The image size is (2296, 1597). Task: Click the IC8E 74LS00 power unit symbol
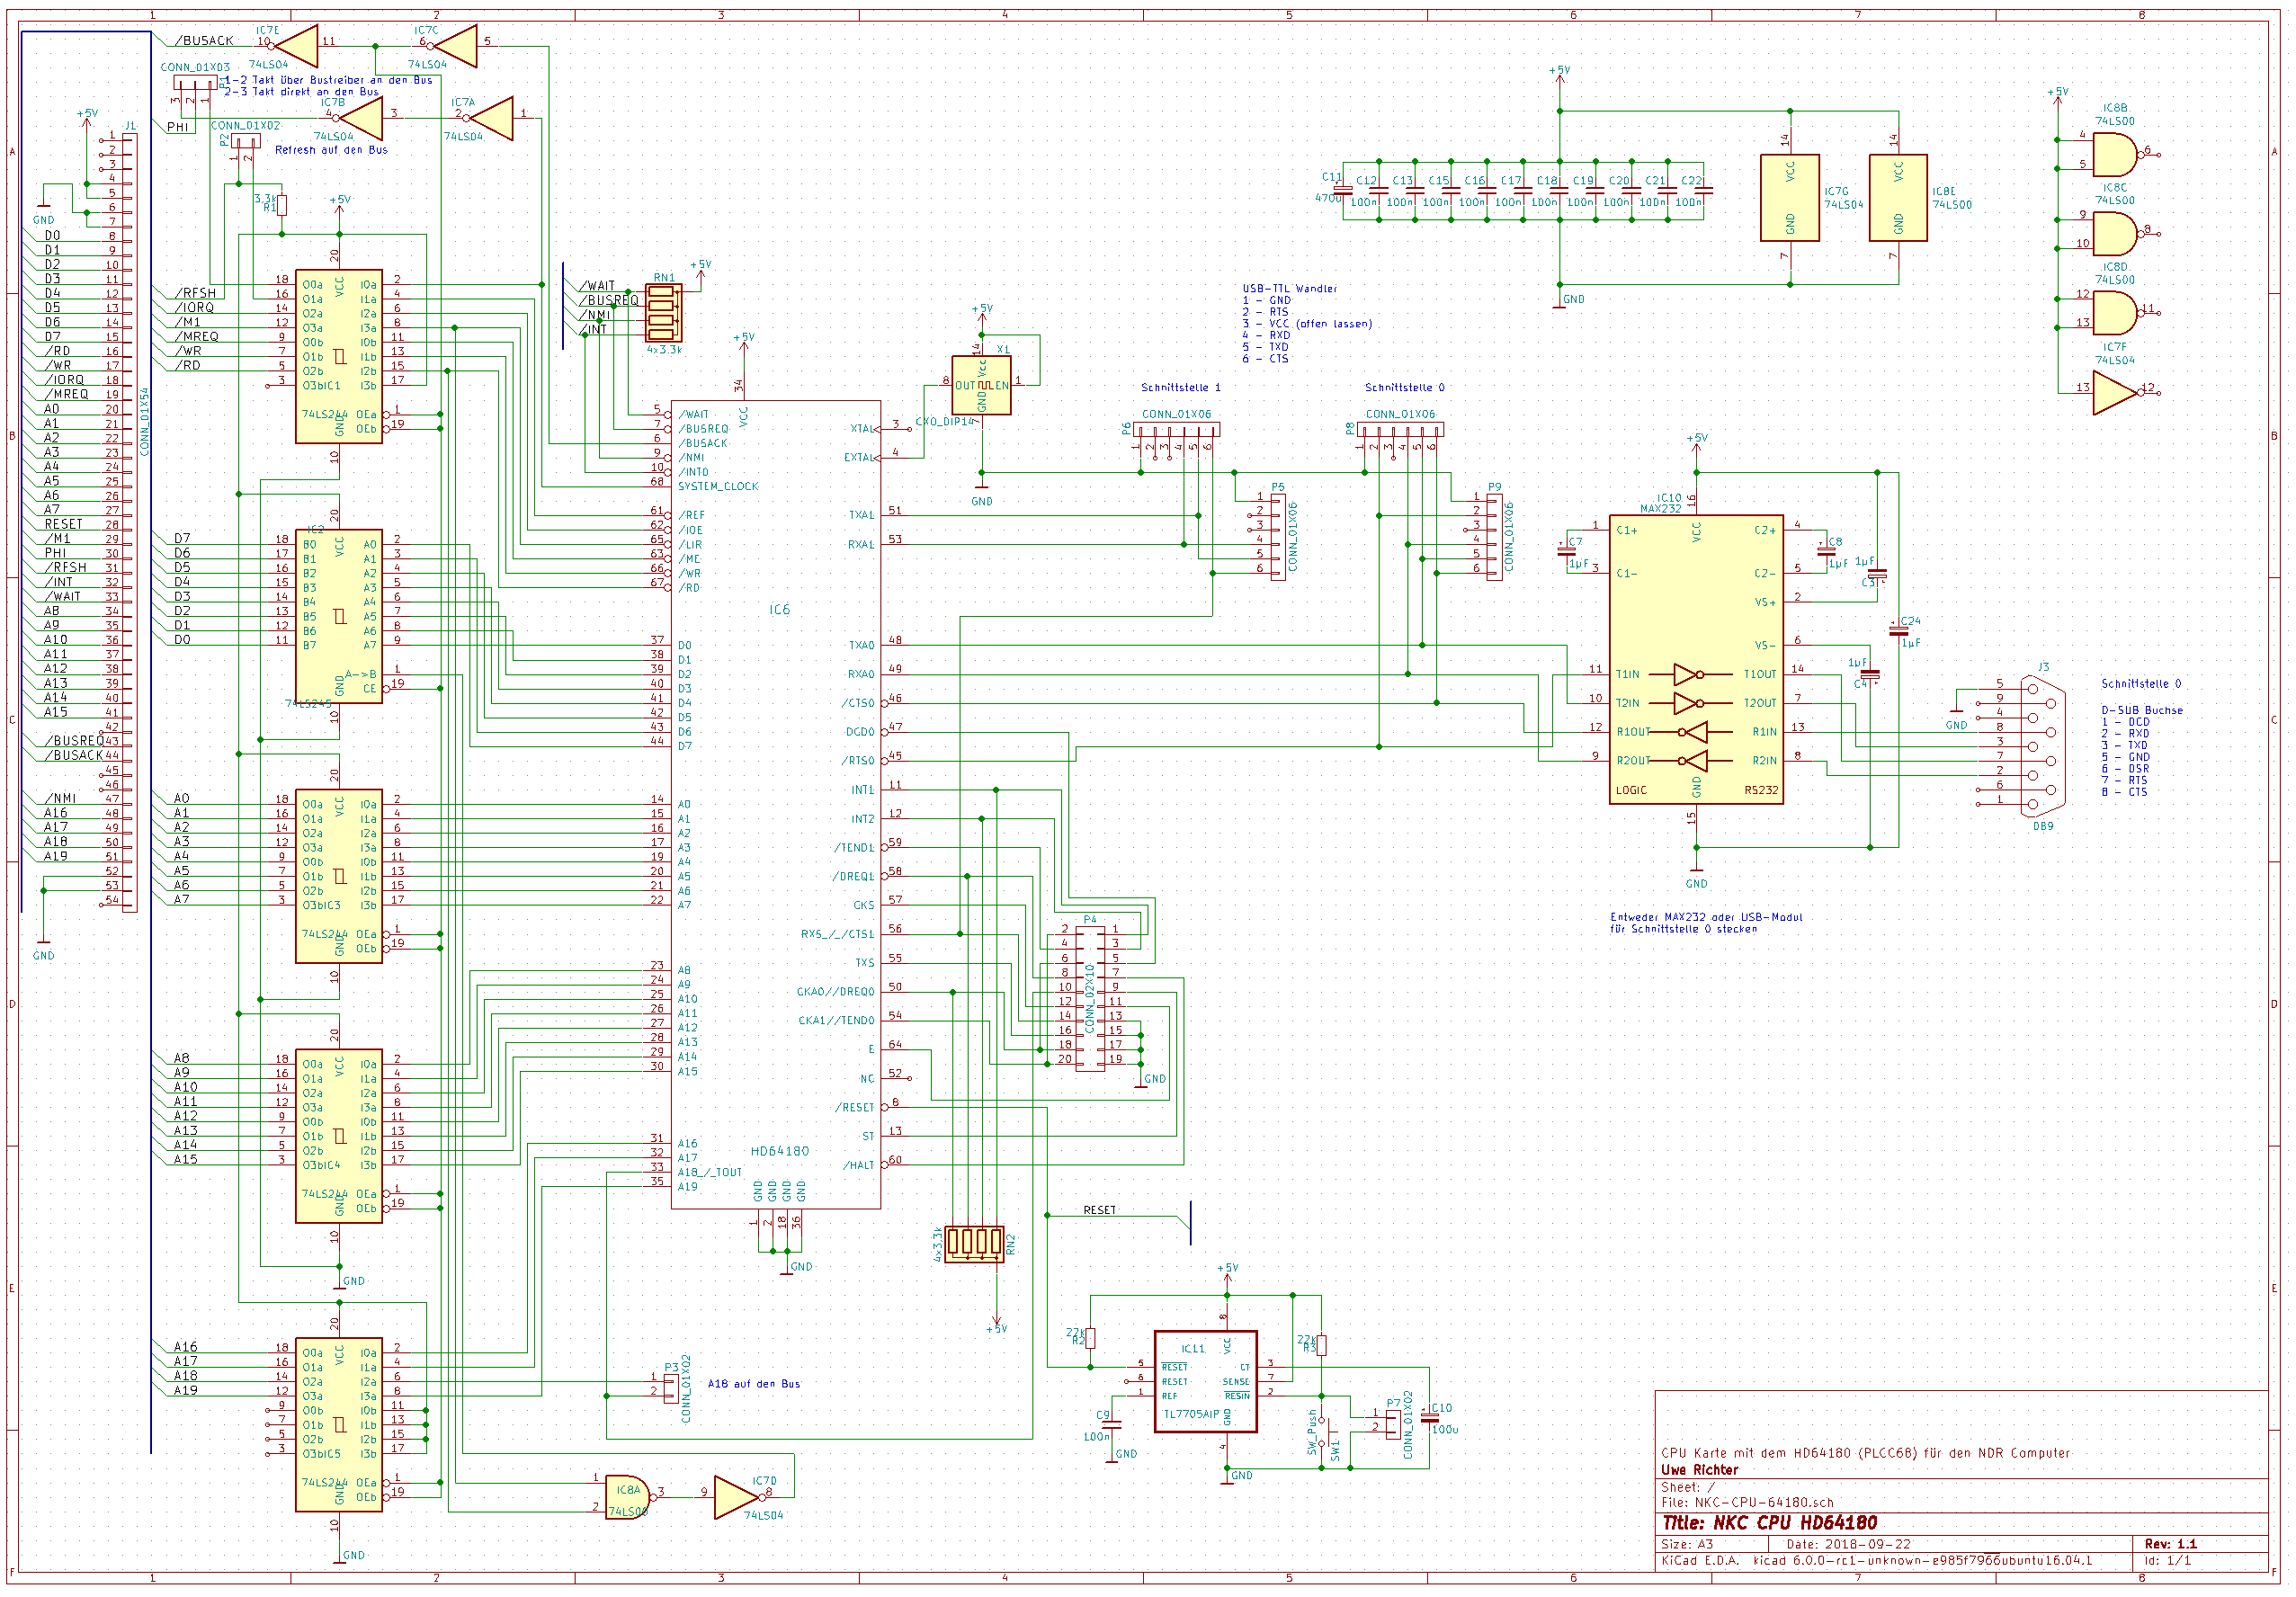pyautogui.click(x=1898, y=198)
